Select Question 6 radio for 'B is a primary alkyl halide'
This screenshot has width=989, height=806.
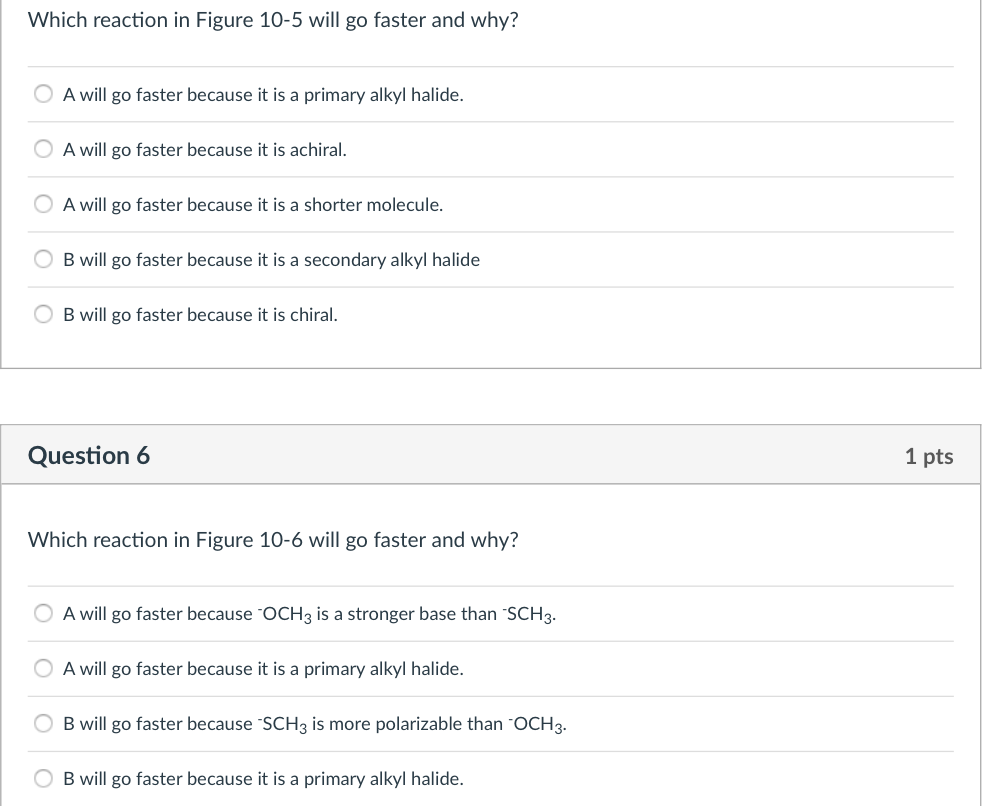pyautogui.click(x=44, y=779)
